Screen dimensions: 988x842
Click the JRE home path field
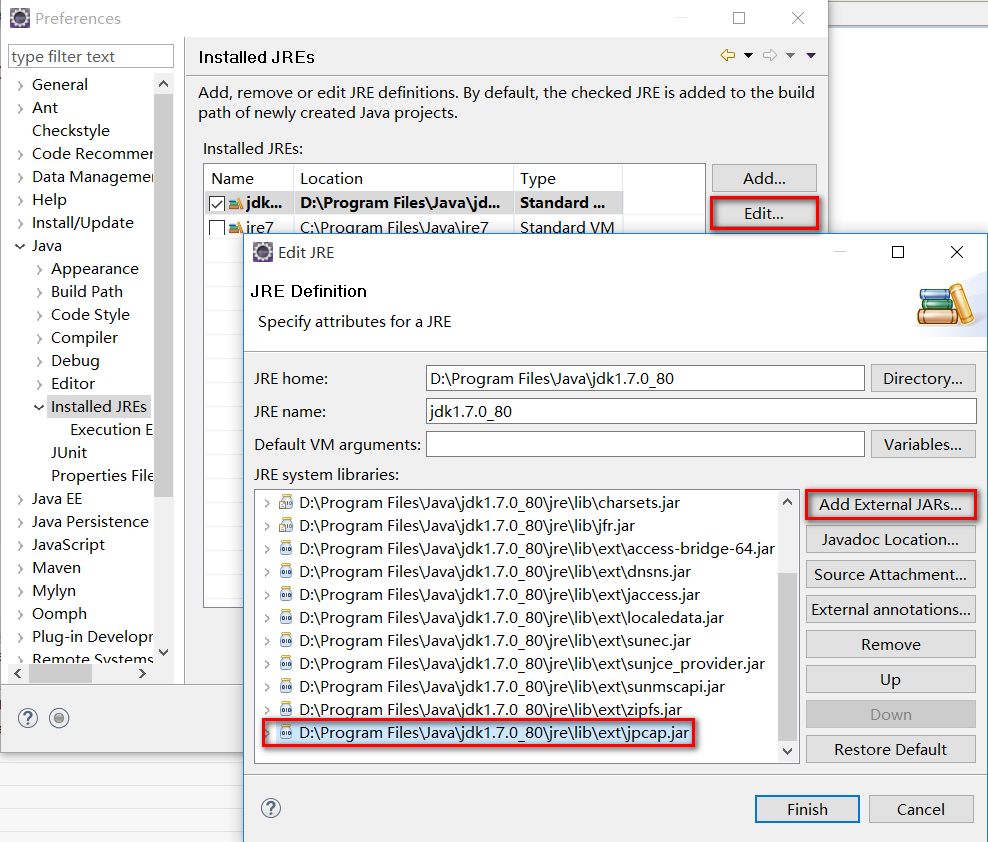(645, 378)
